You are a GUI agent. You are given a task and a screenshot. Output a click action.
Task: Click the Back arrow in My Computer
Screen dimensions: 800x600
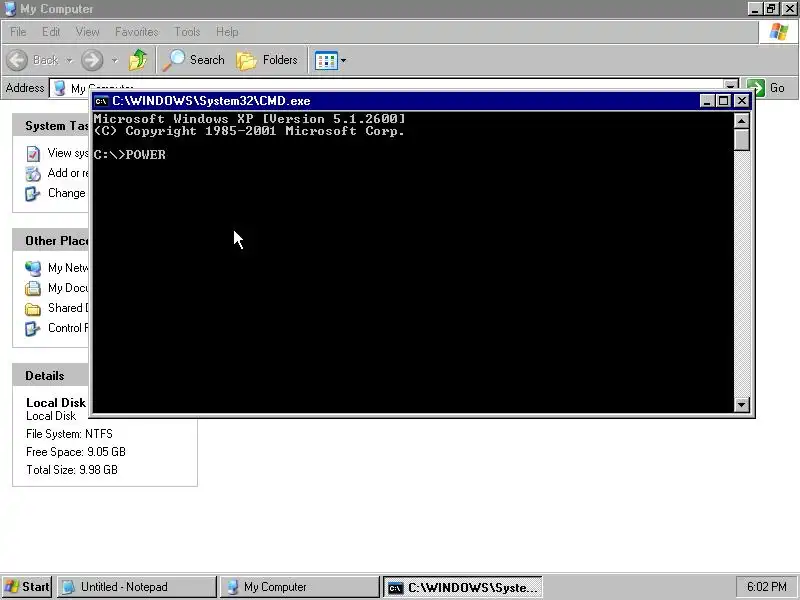pyautogui.click(x=17, y=60)
